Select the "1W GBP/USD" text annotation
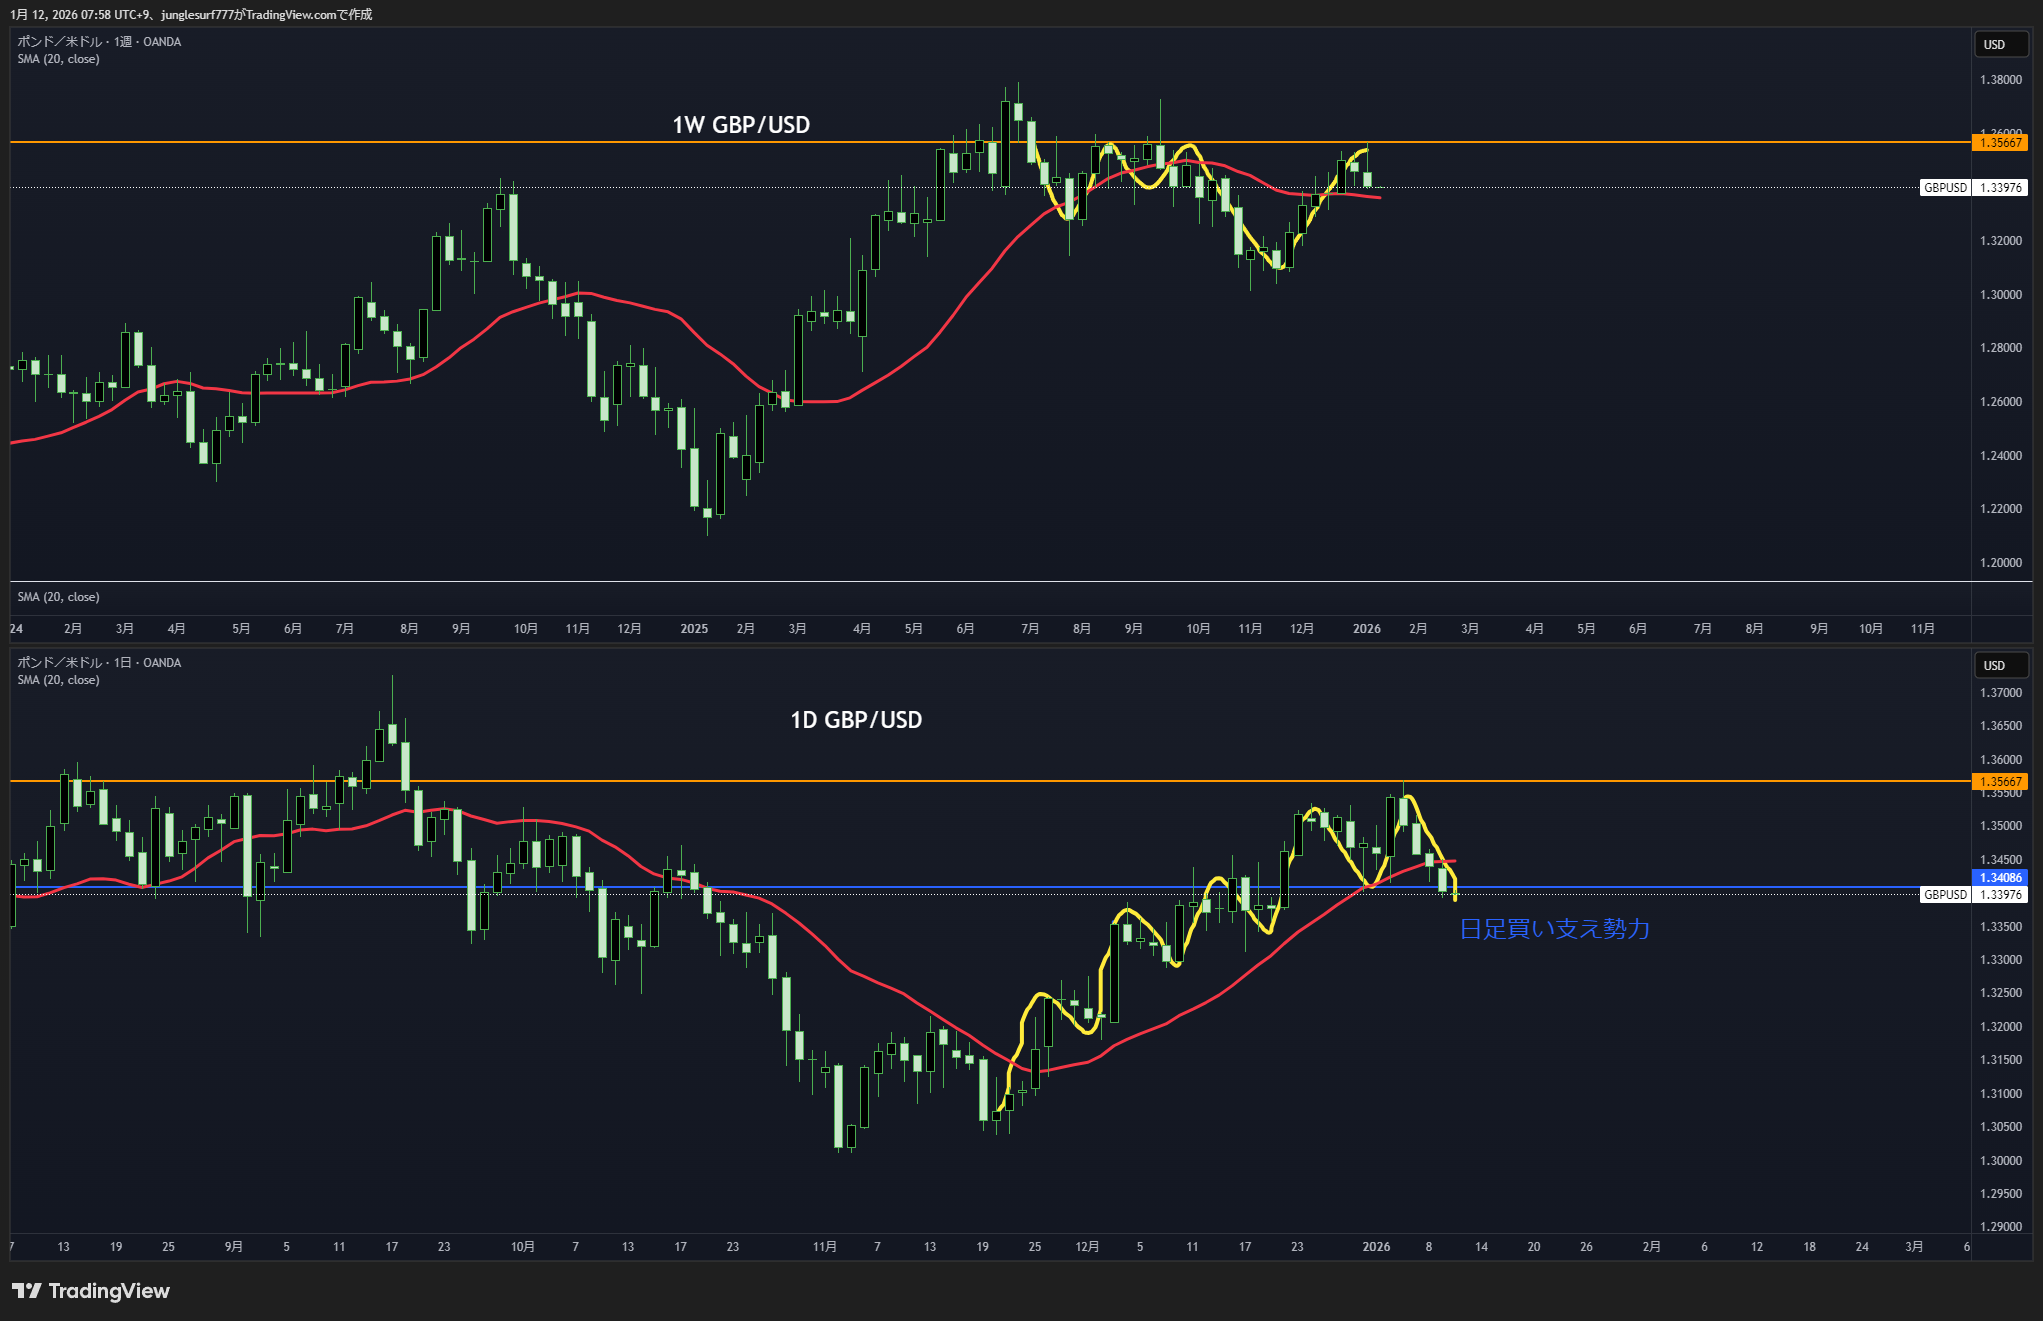The image size is (2043, 1321). (741, 125)
